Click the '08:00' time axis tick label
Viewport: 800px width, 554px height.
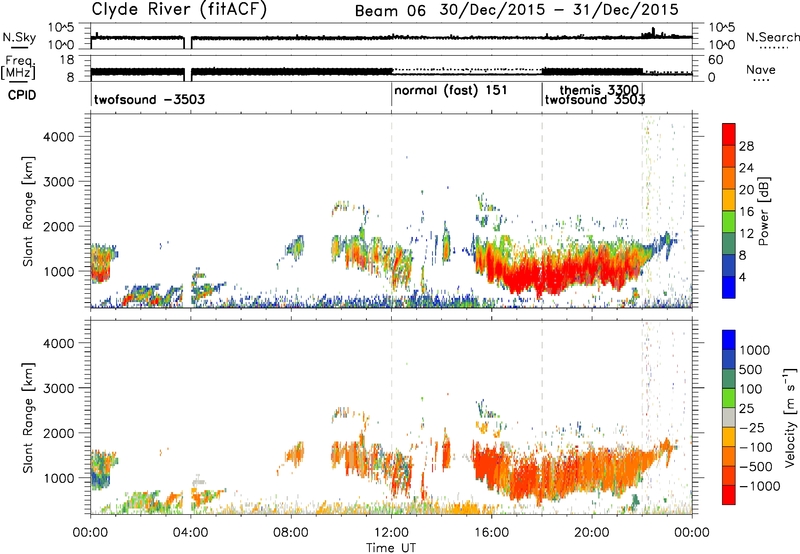pyautogui.click(x=290, y=533)
